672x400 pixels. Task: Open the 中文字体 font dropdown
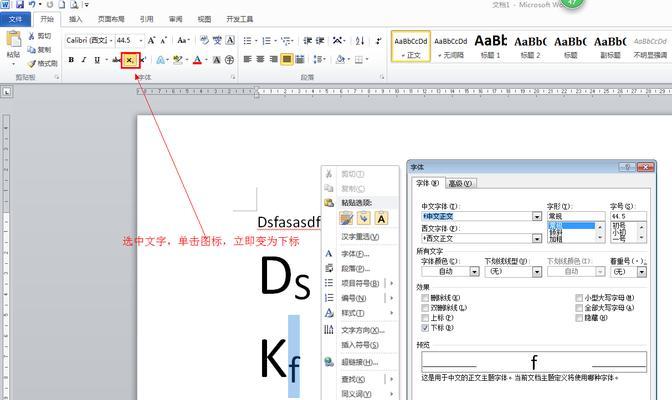pos(537,217)
